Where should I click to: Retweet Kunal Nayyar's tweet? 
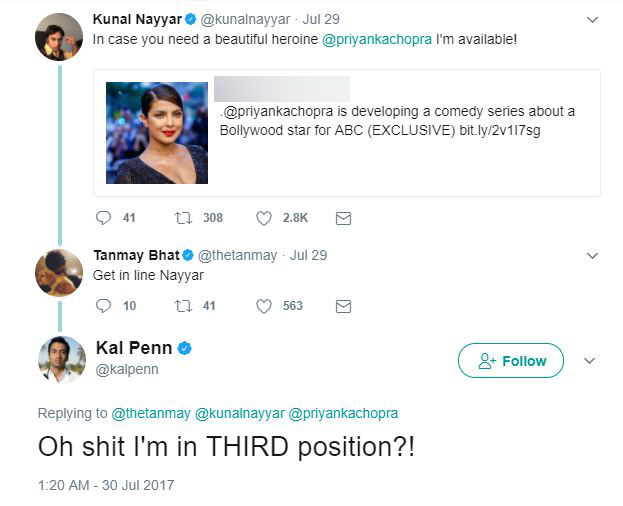[x=184, y=218]
